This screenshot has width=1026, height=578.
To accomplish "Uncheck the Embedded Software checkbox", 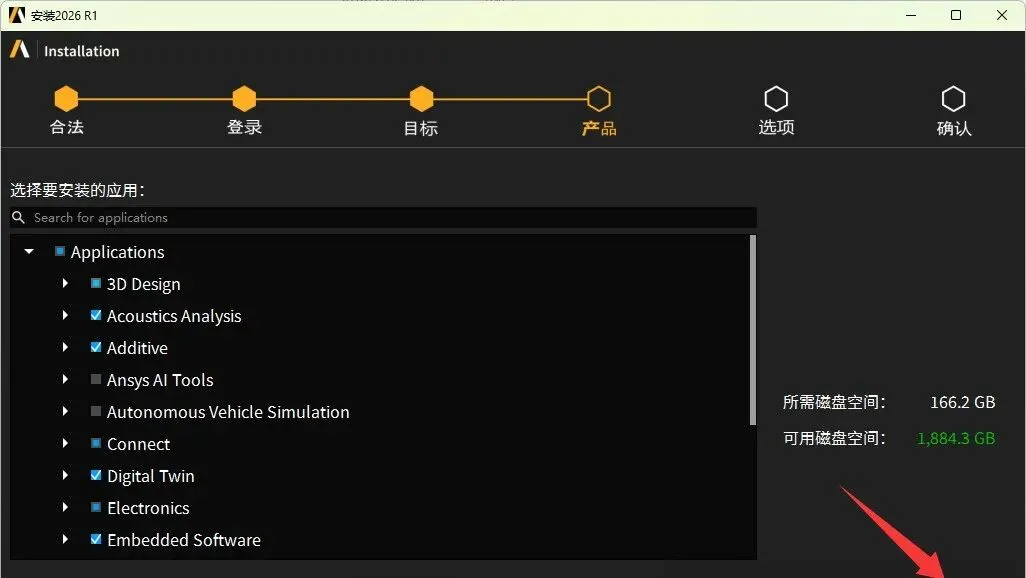I will 96,539.
